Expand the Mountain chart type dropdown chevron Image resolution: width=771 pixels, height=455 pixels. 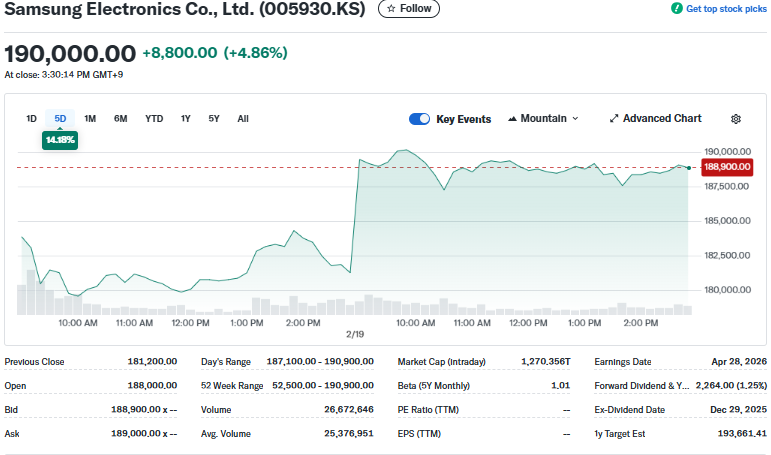click(575, 119)
